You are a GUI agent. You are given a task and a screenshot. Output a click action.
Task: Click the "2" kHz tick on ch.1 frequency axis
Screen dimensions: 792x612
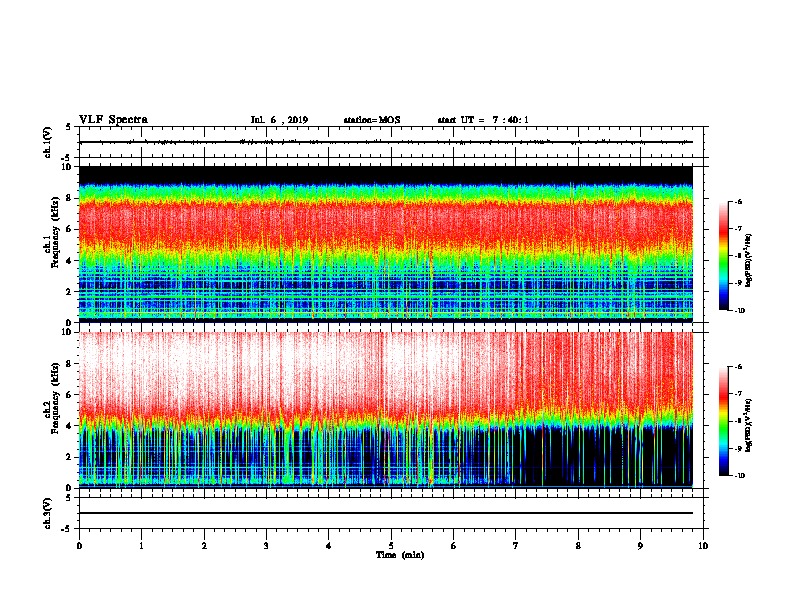coord(69,292)
